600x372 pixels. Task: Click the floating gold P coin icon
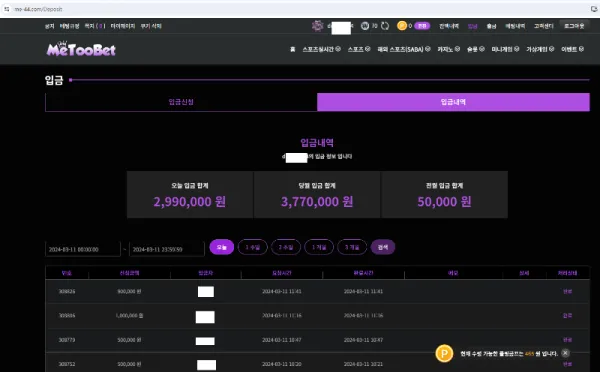[x=444, y=353]
